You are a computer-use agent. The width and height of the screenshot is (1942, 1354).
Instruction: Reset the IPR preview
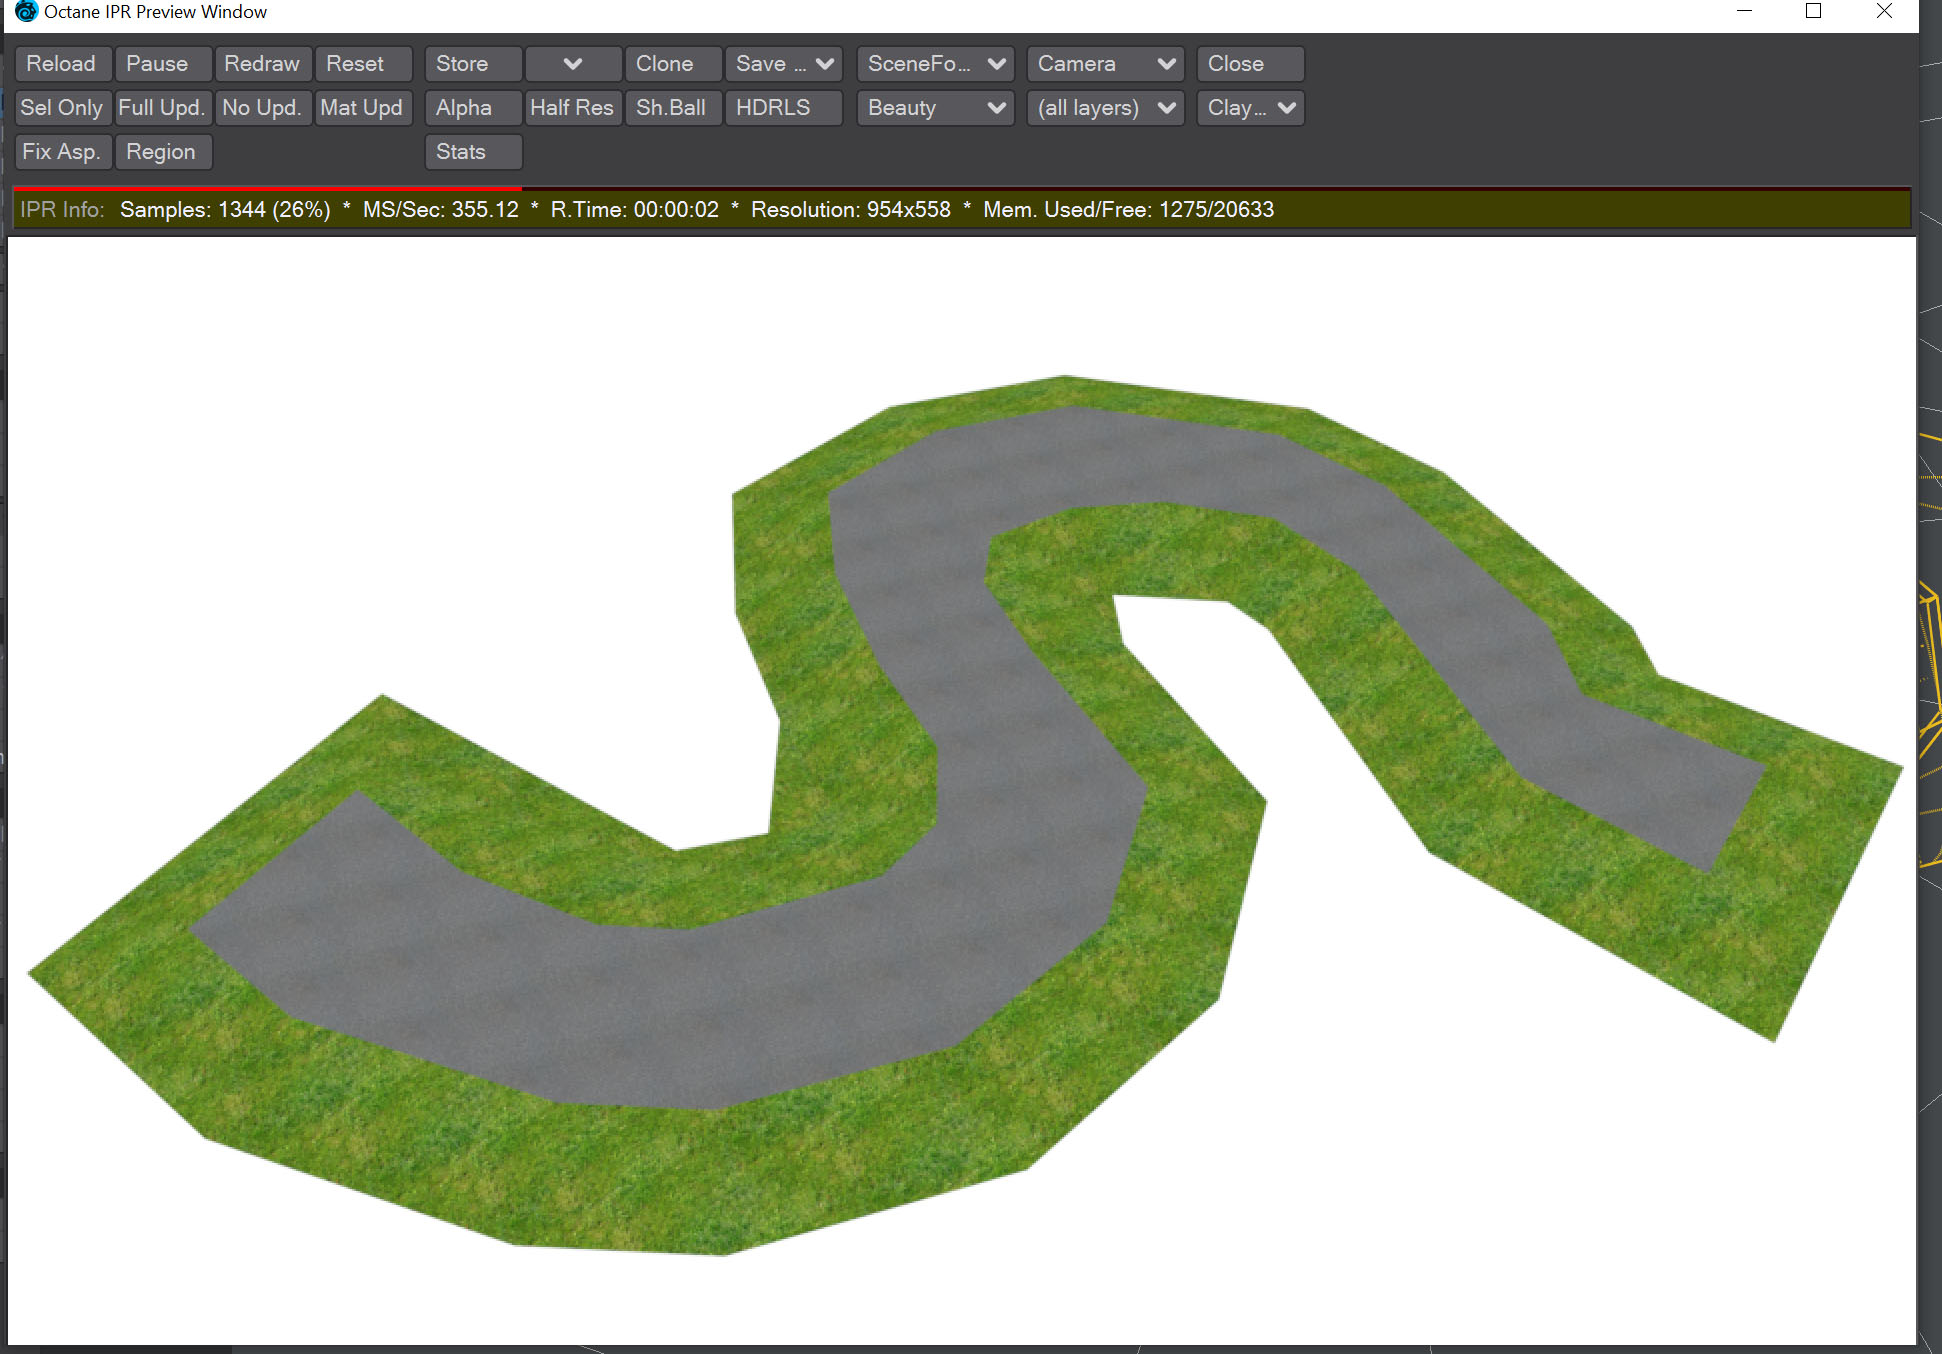362,64
